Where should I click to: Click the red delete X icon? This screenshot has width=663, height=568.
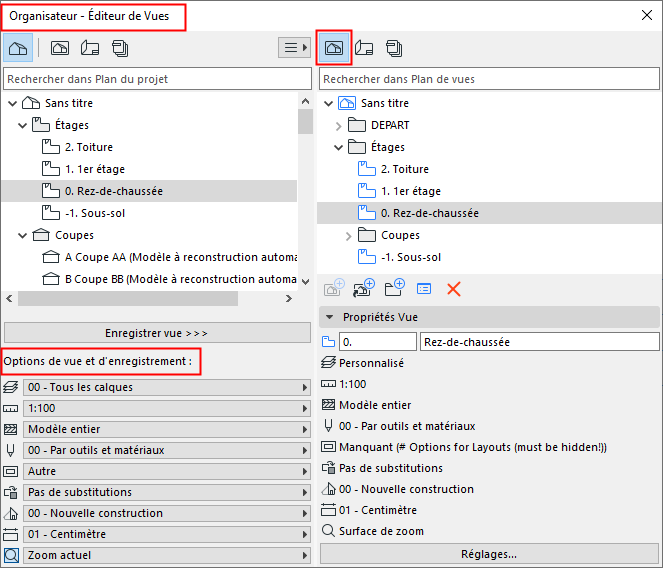(454, 289)
